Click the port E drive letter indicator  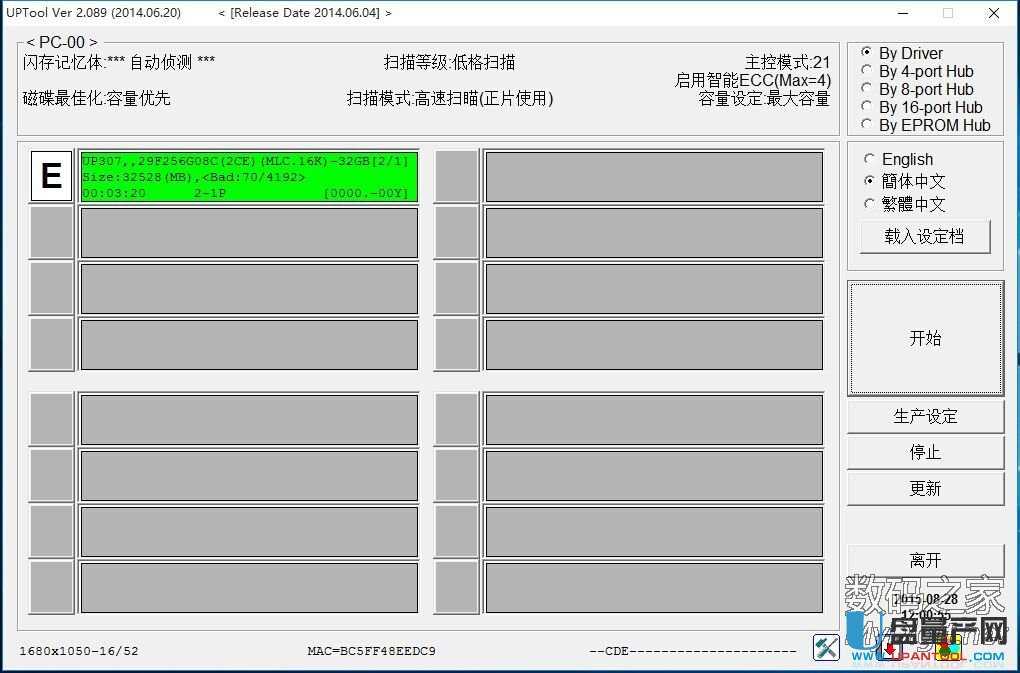51,176
